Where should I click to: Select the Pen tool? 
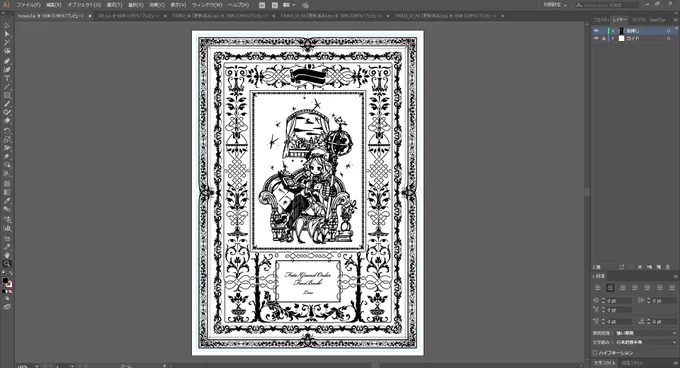click(x=7, y=61)
